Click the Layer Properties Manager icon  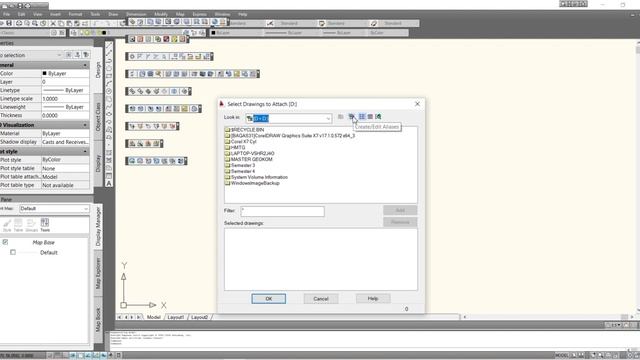(x=73, y=33)
